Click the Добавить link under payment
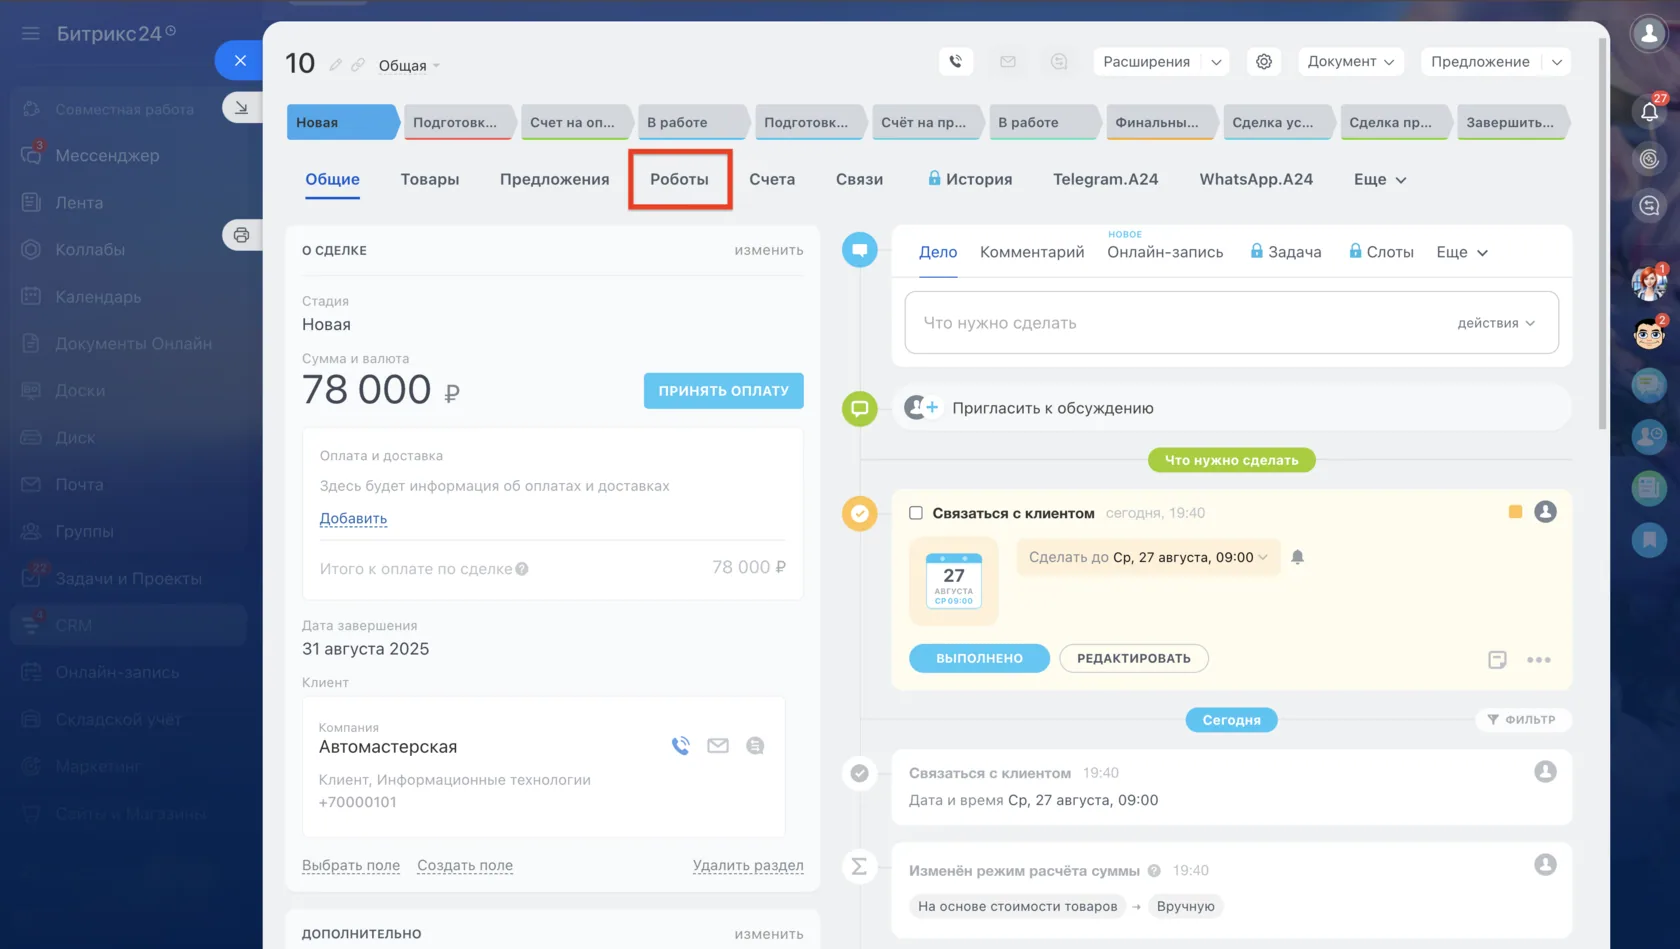Viewport: 1680px width, 949px height. [x=353, y=519]
